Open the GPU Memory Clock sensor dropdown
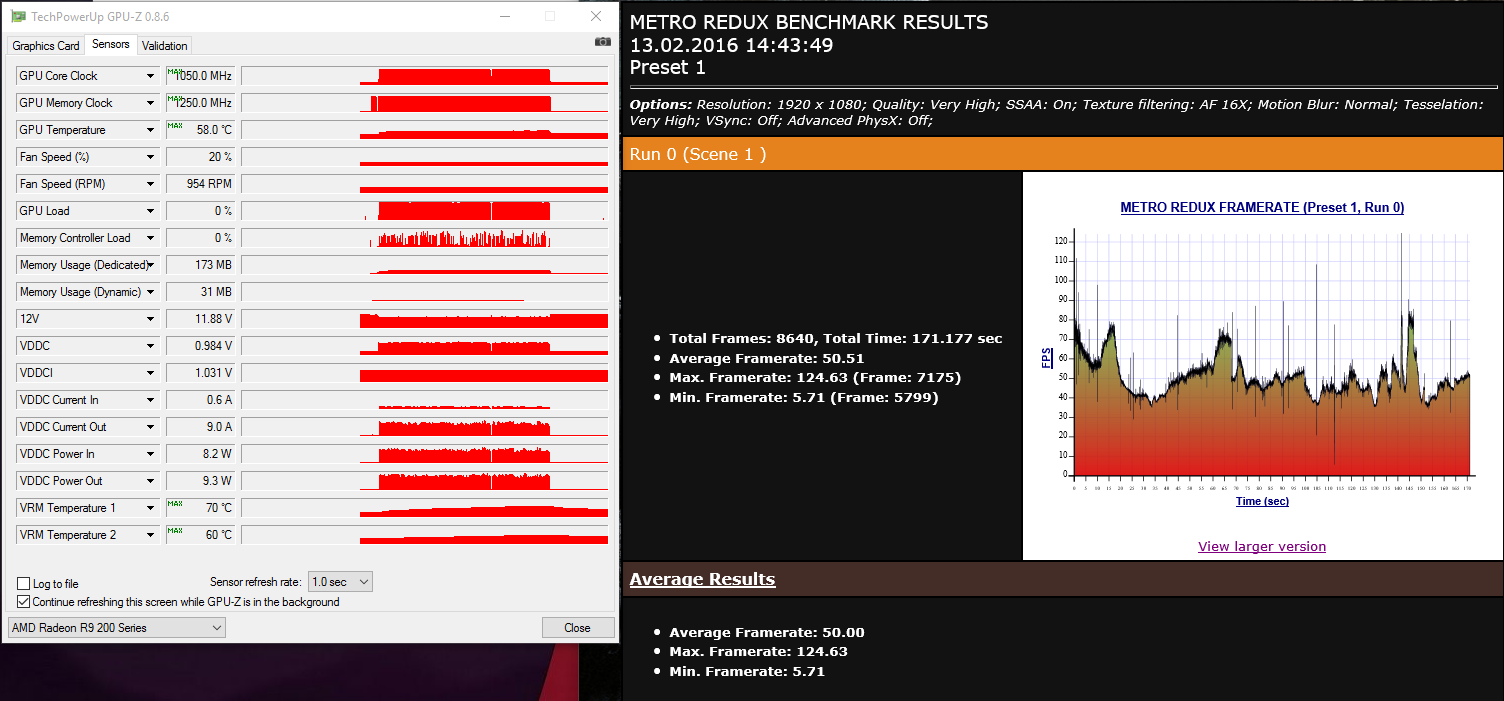1504x701 pixels. click(151, 103)
